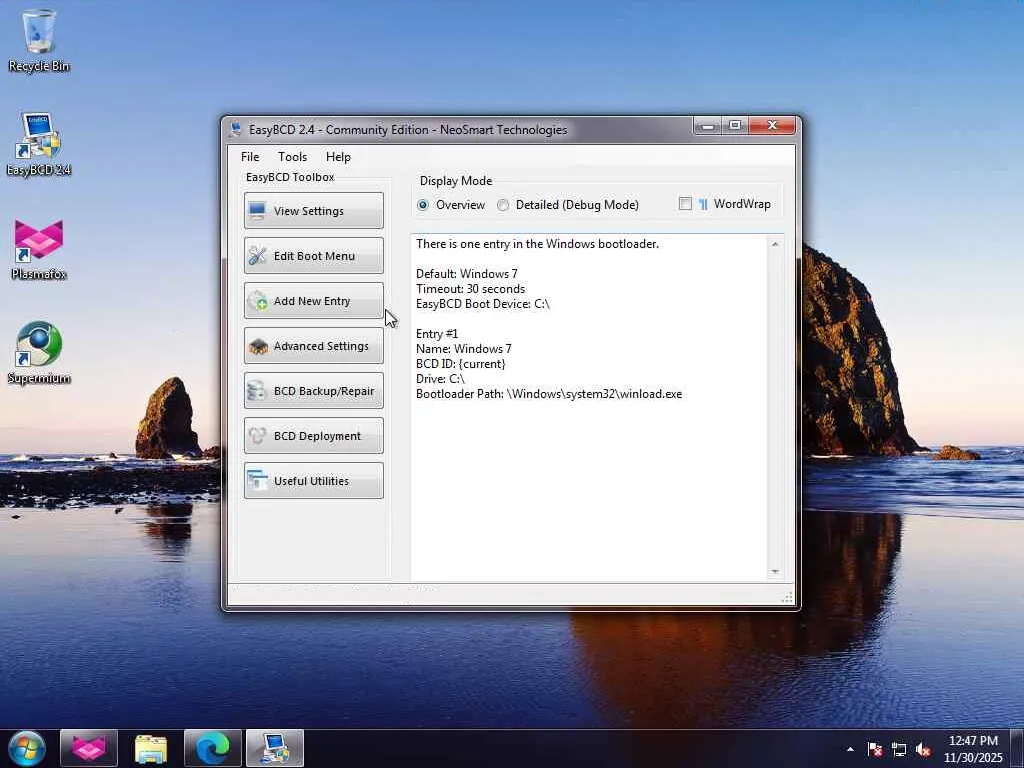The height and width of the screenshot is (768, 1024).
Task: Click the BCD Deployment button
Action: coord(314,436)
